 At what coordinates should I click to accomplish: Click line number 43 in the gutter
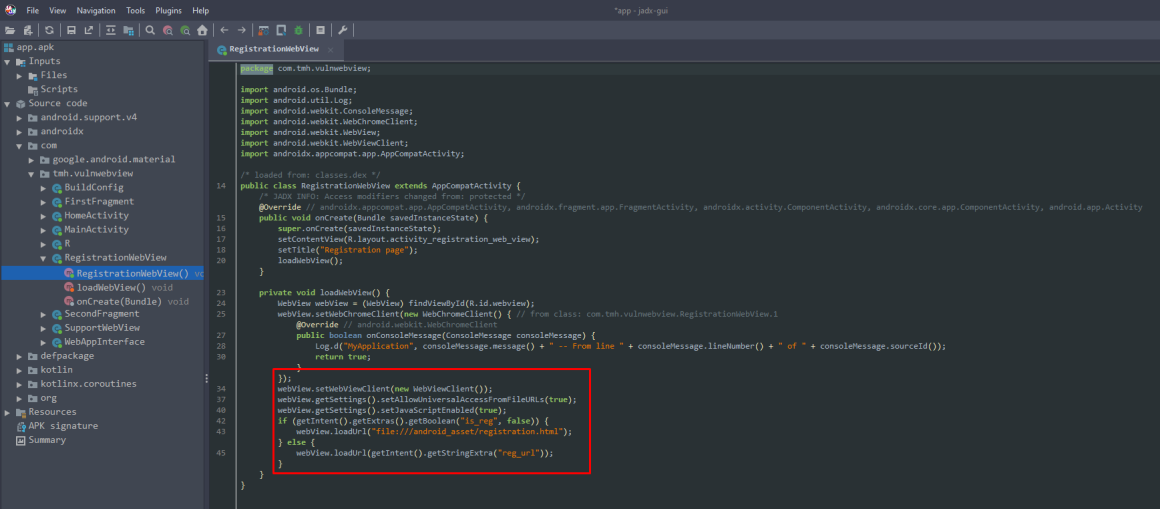click(221, 431)
